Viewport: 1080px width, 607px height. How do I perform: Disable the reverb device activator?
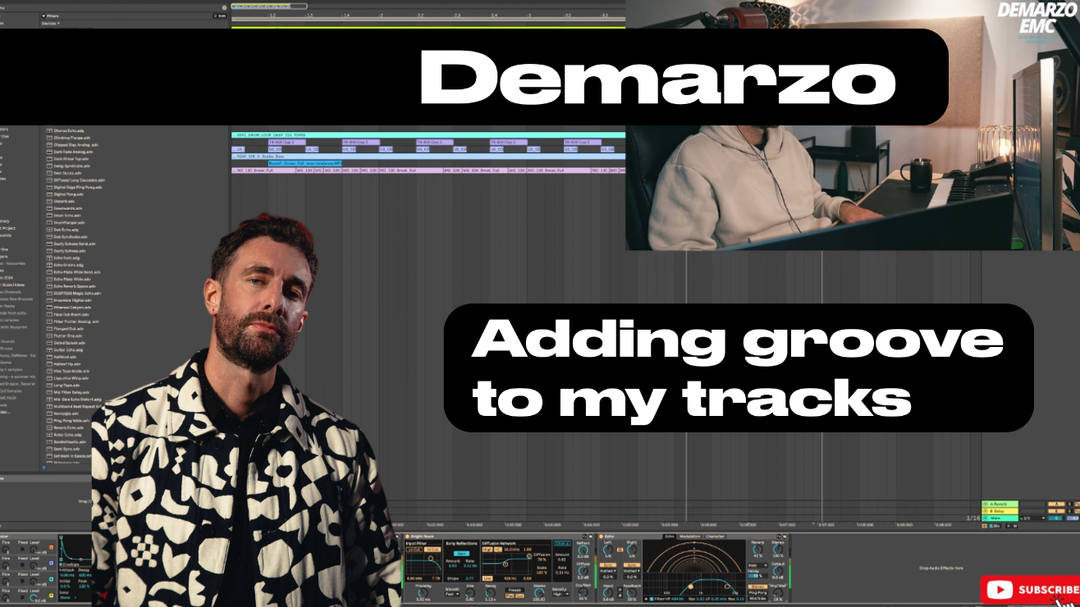[x=408, y=537]
